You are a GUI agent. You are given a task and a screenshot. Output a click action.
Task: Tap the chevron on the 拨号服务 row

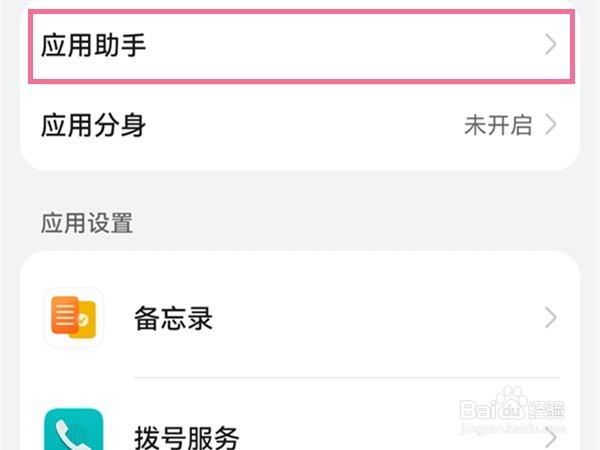[x=550, y=437]
